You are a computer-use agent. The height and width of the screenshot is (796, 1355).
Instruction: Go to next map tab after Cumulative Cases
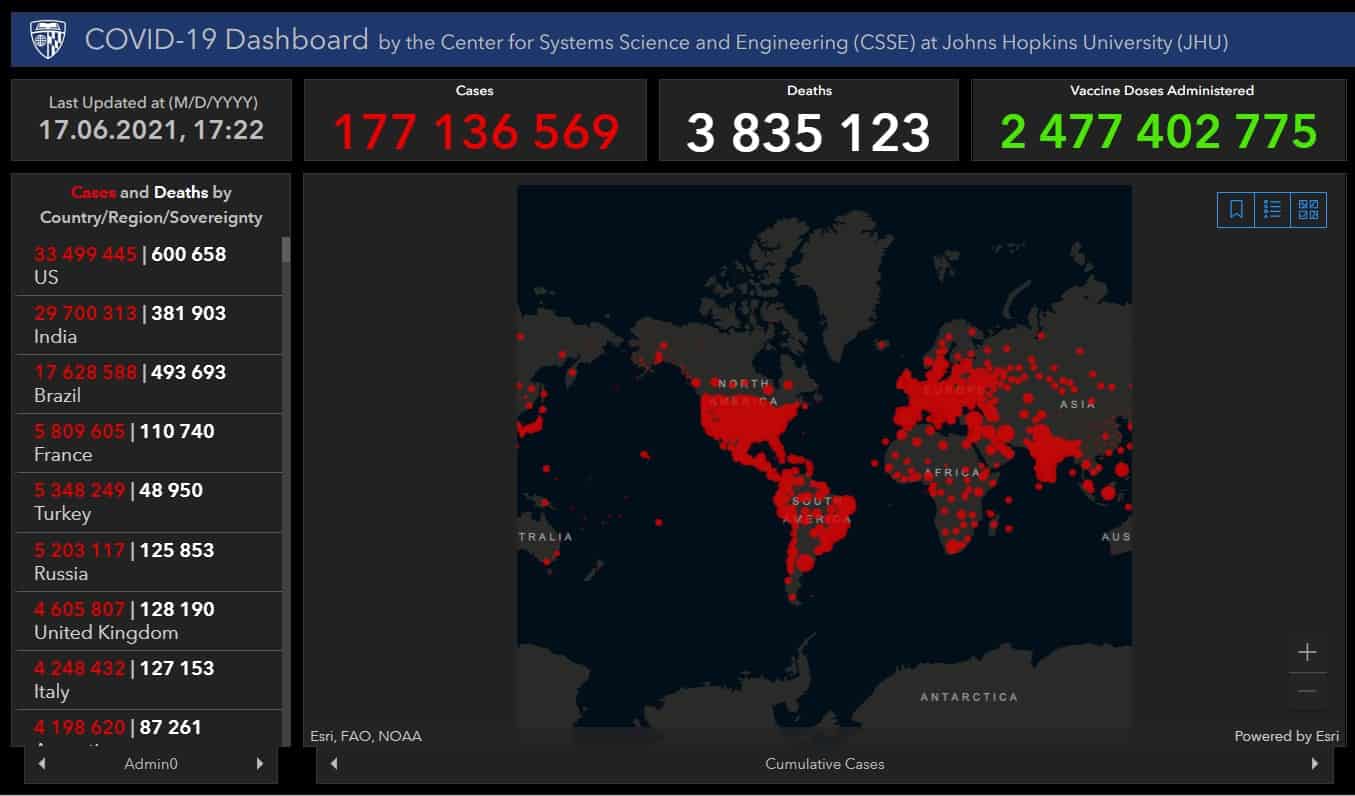click(1316, 764)
